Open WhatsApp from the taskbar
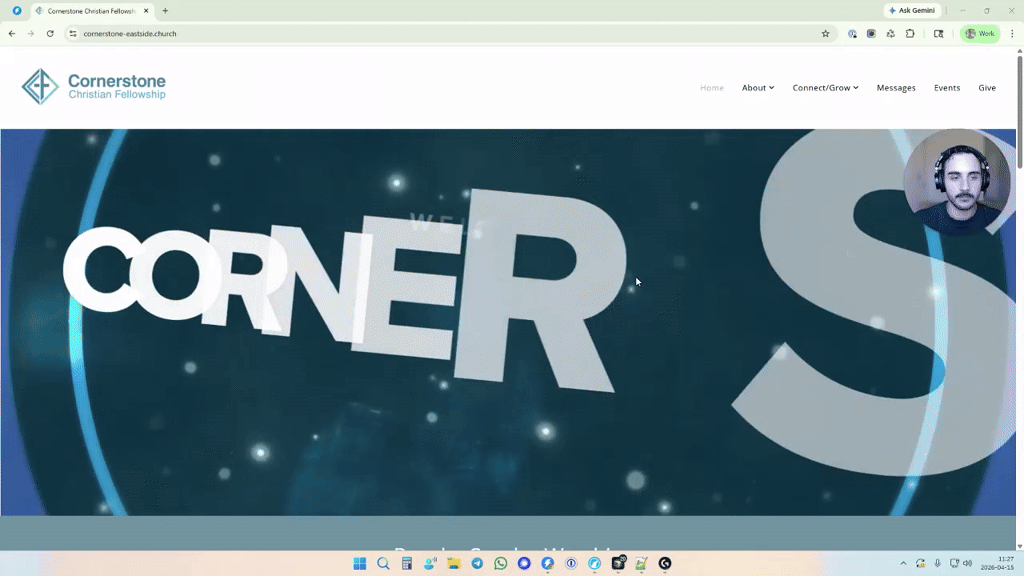 click(x=501, y=563)
